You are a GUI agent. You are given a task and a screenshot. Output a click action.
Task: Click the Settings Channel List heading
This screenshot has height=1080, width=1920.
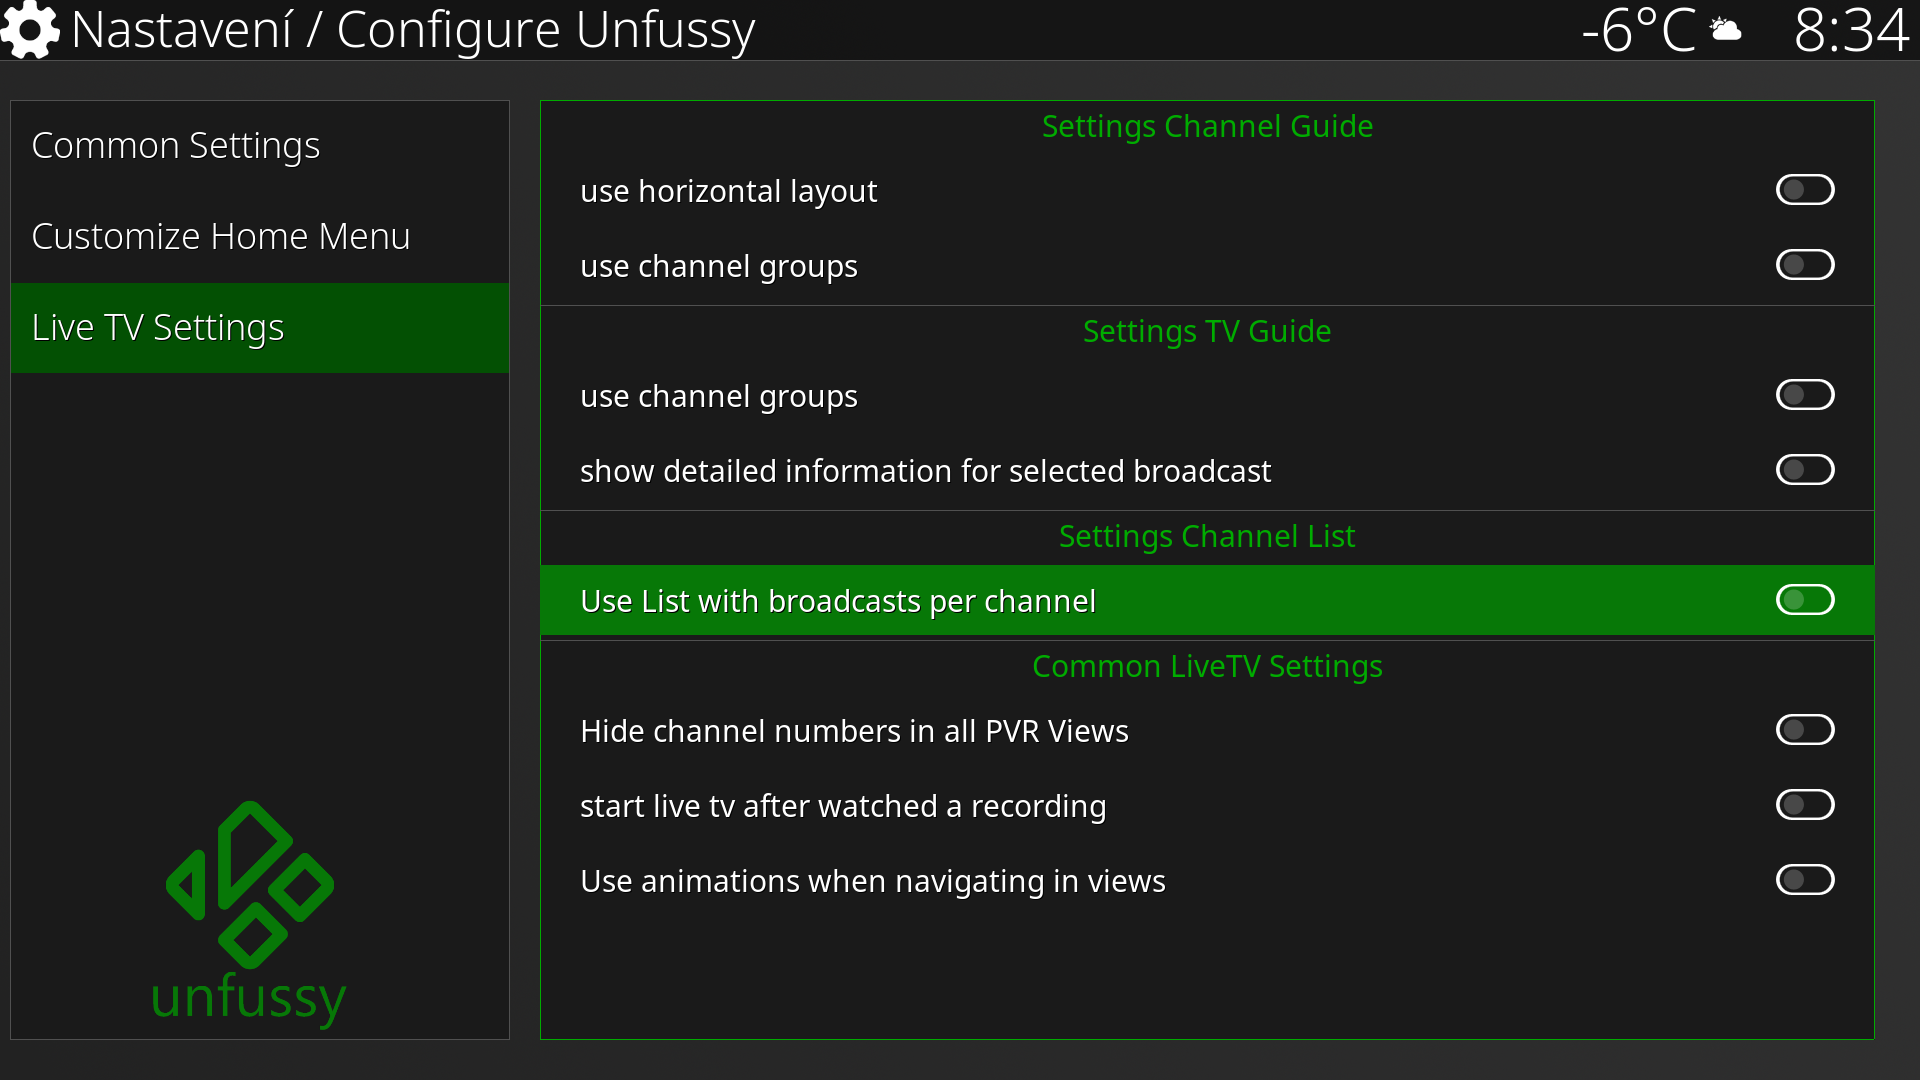tap(1207, 537)
